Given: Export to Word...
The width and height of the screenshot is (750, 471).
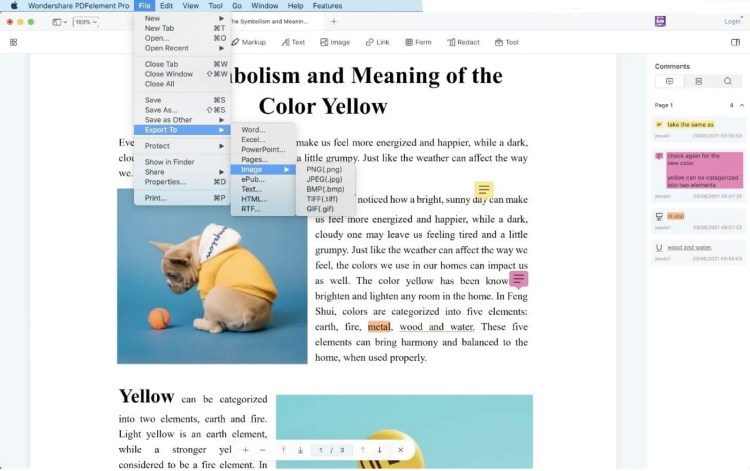Looking at the screenshot, I should click(x=263, y=130).
